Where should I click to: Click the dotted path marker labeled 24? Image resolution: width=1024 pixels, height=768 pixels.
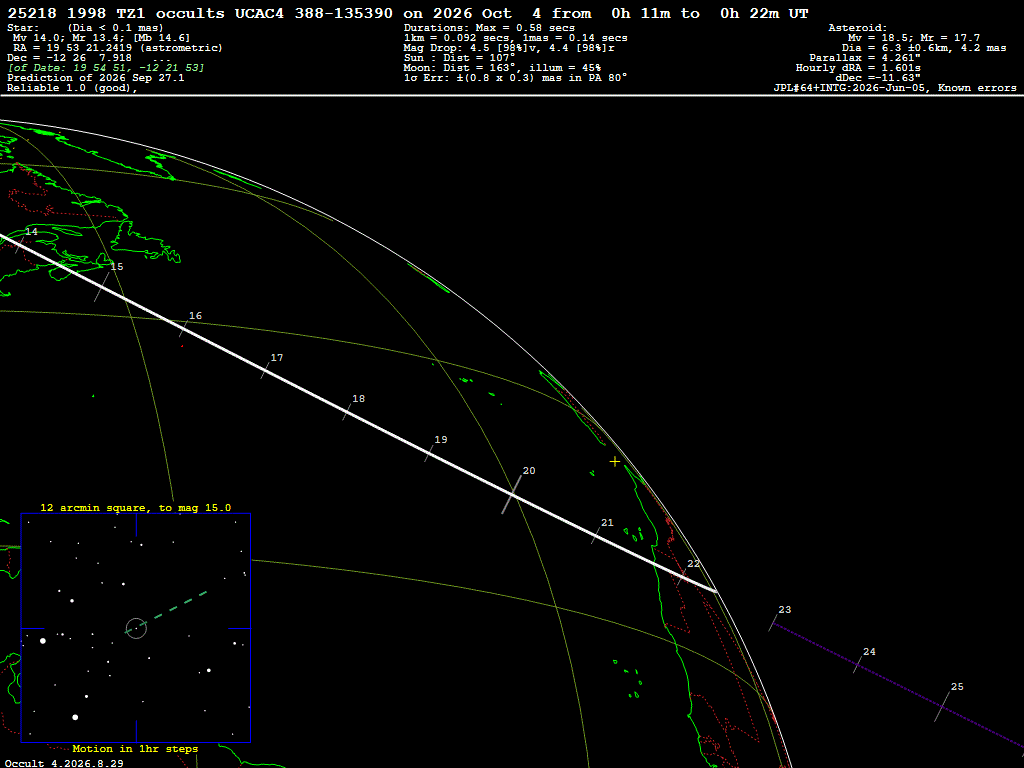point(858,664)
